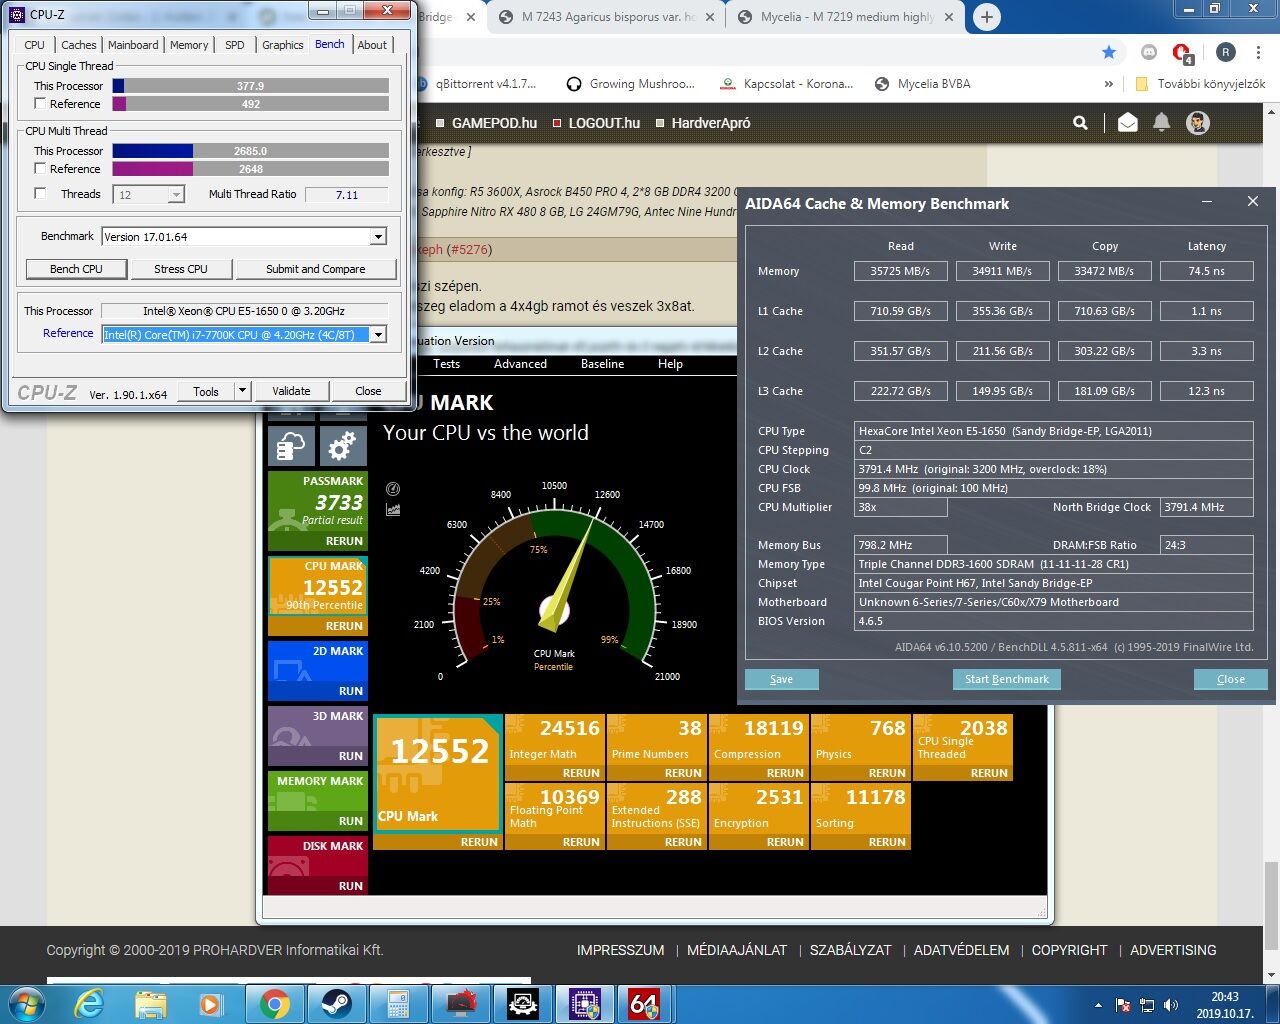Open Mycelia BVBA bookmark
This screenshot has height=1024, width=1280.
coord(922,84)
